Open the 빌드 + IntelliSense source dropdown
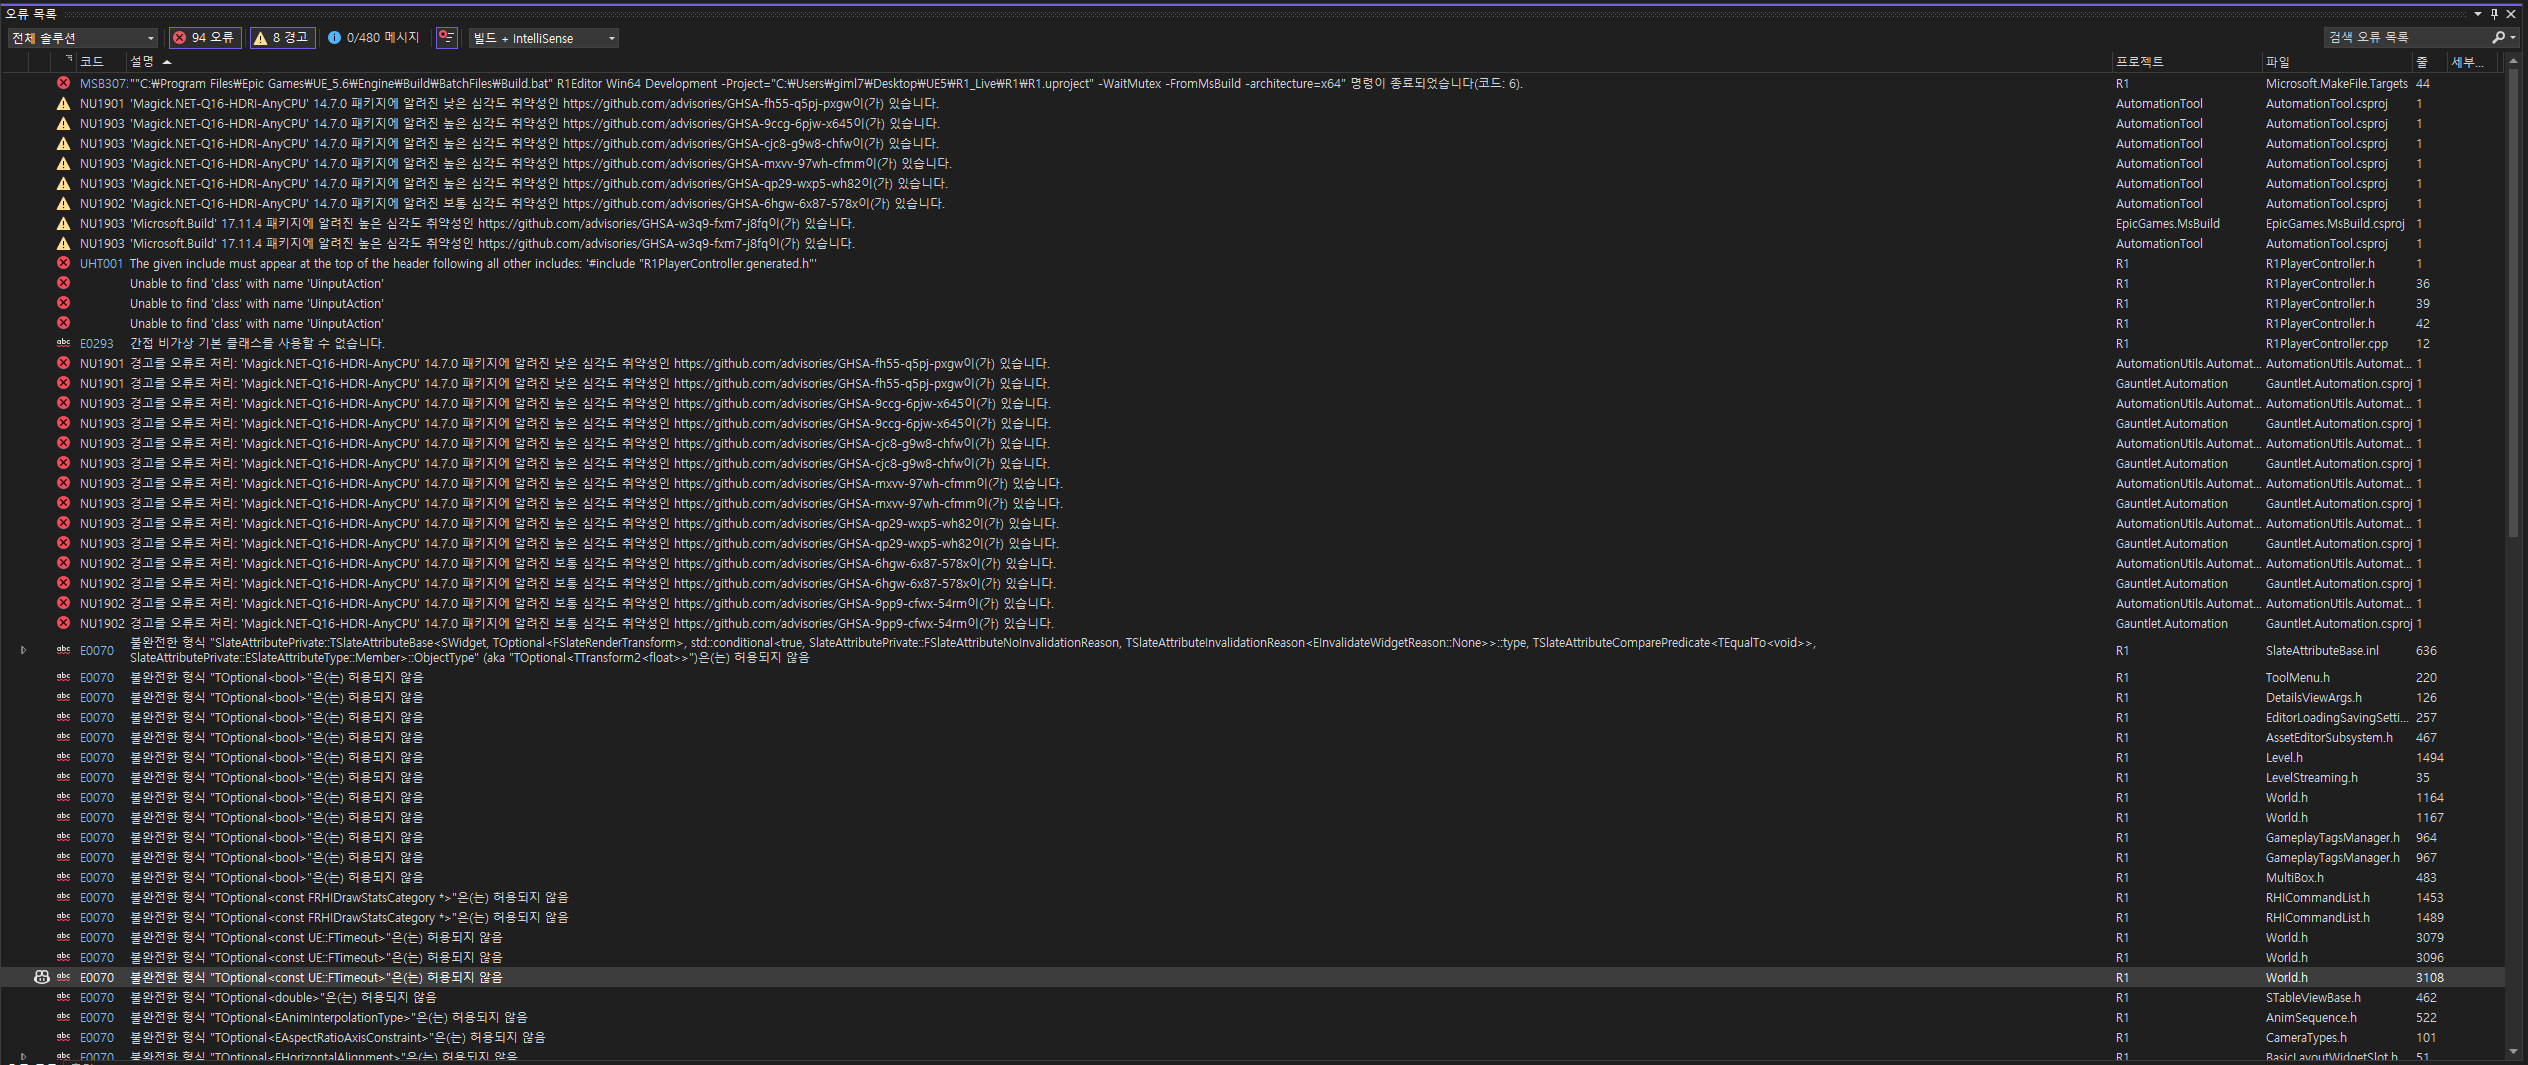This screenshot has height=1065, width=2528. click(x=544, y=38)
